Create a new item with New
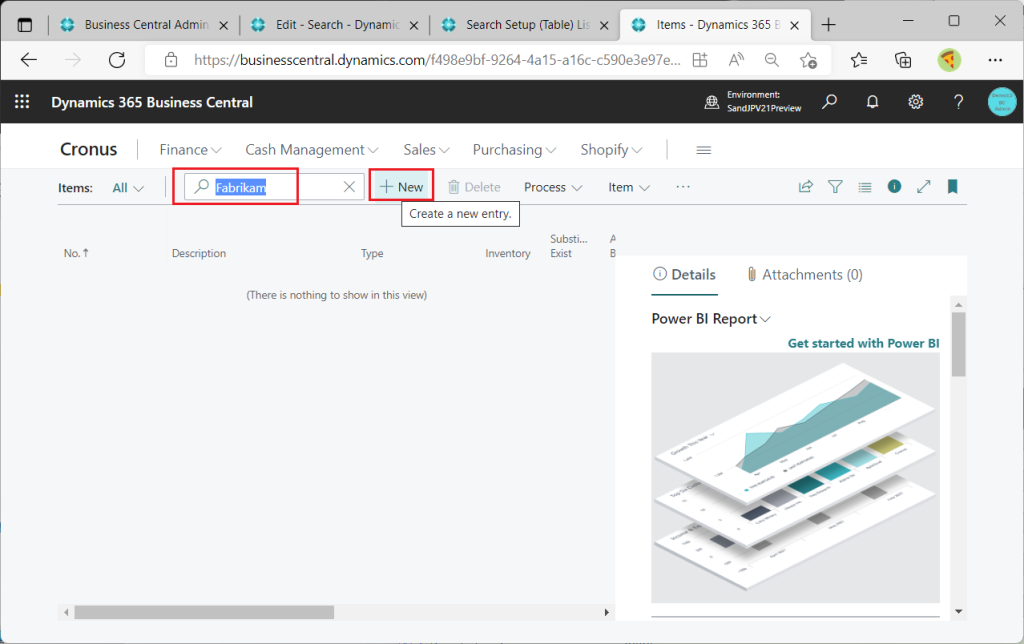Image resolution: width=1024 pixels, height=644 pixels. pyautogui.click(x=402, y=187)
